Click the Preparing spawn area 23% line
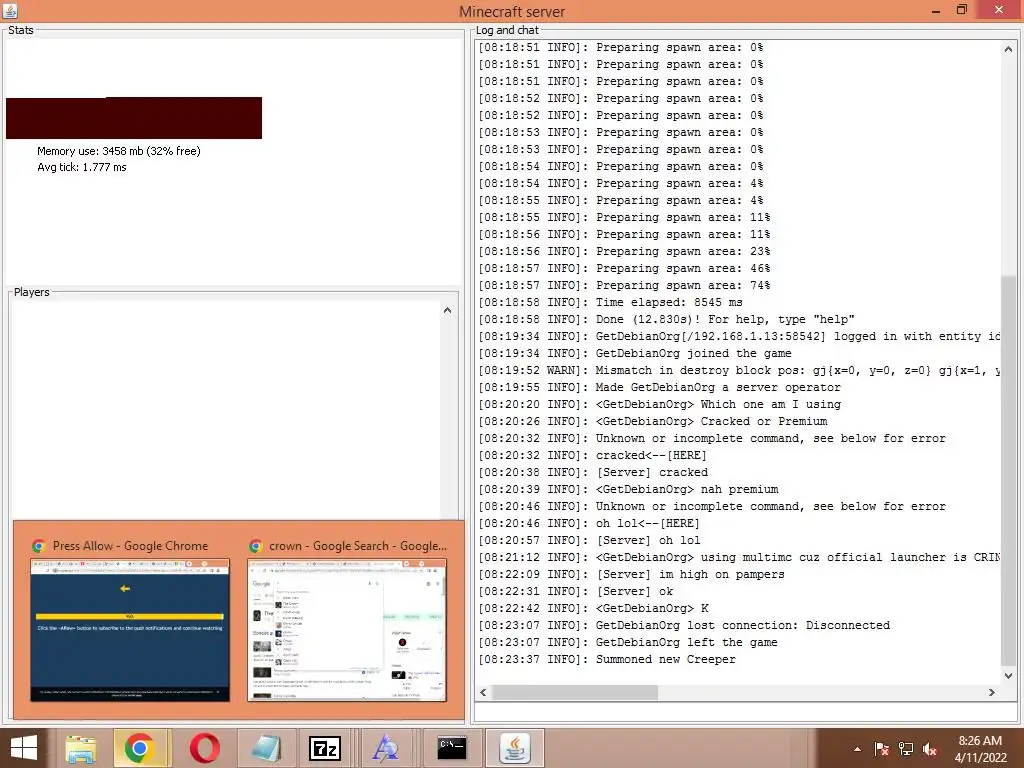This screenshot has width=1024, height=768. tap(624, 251)
